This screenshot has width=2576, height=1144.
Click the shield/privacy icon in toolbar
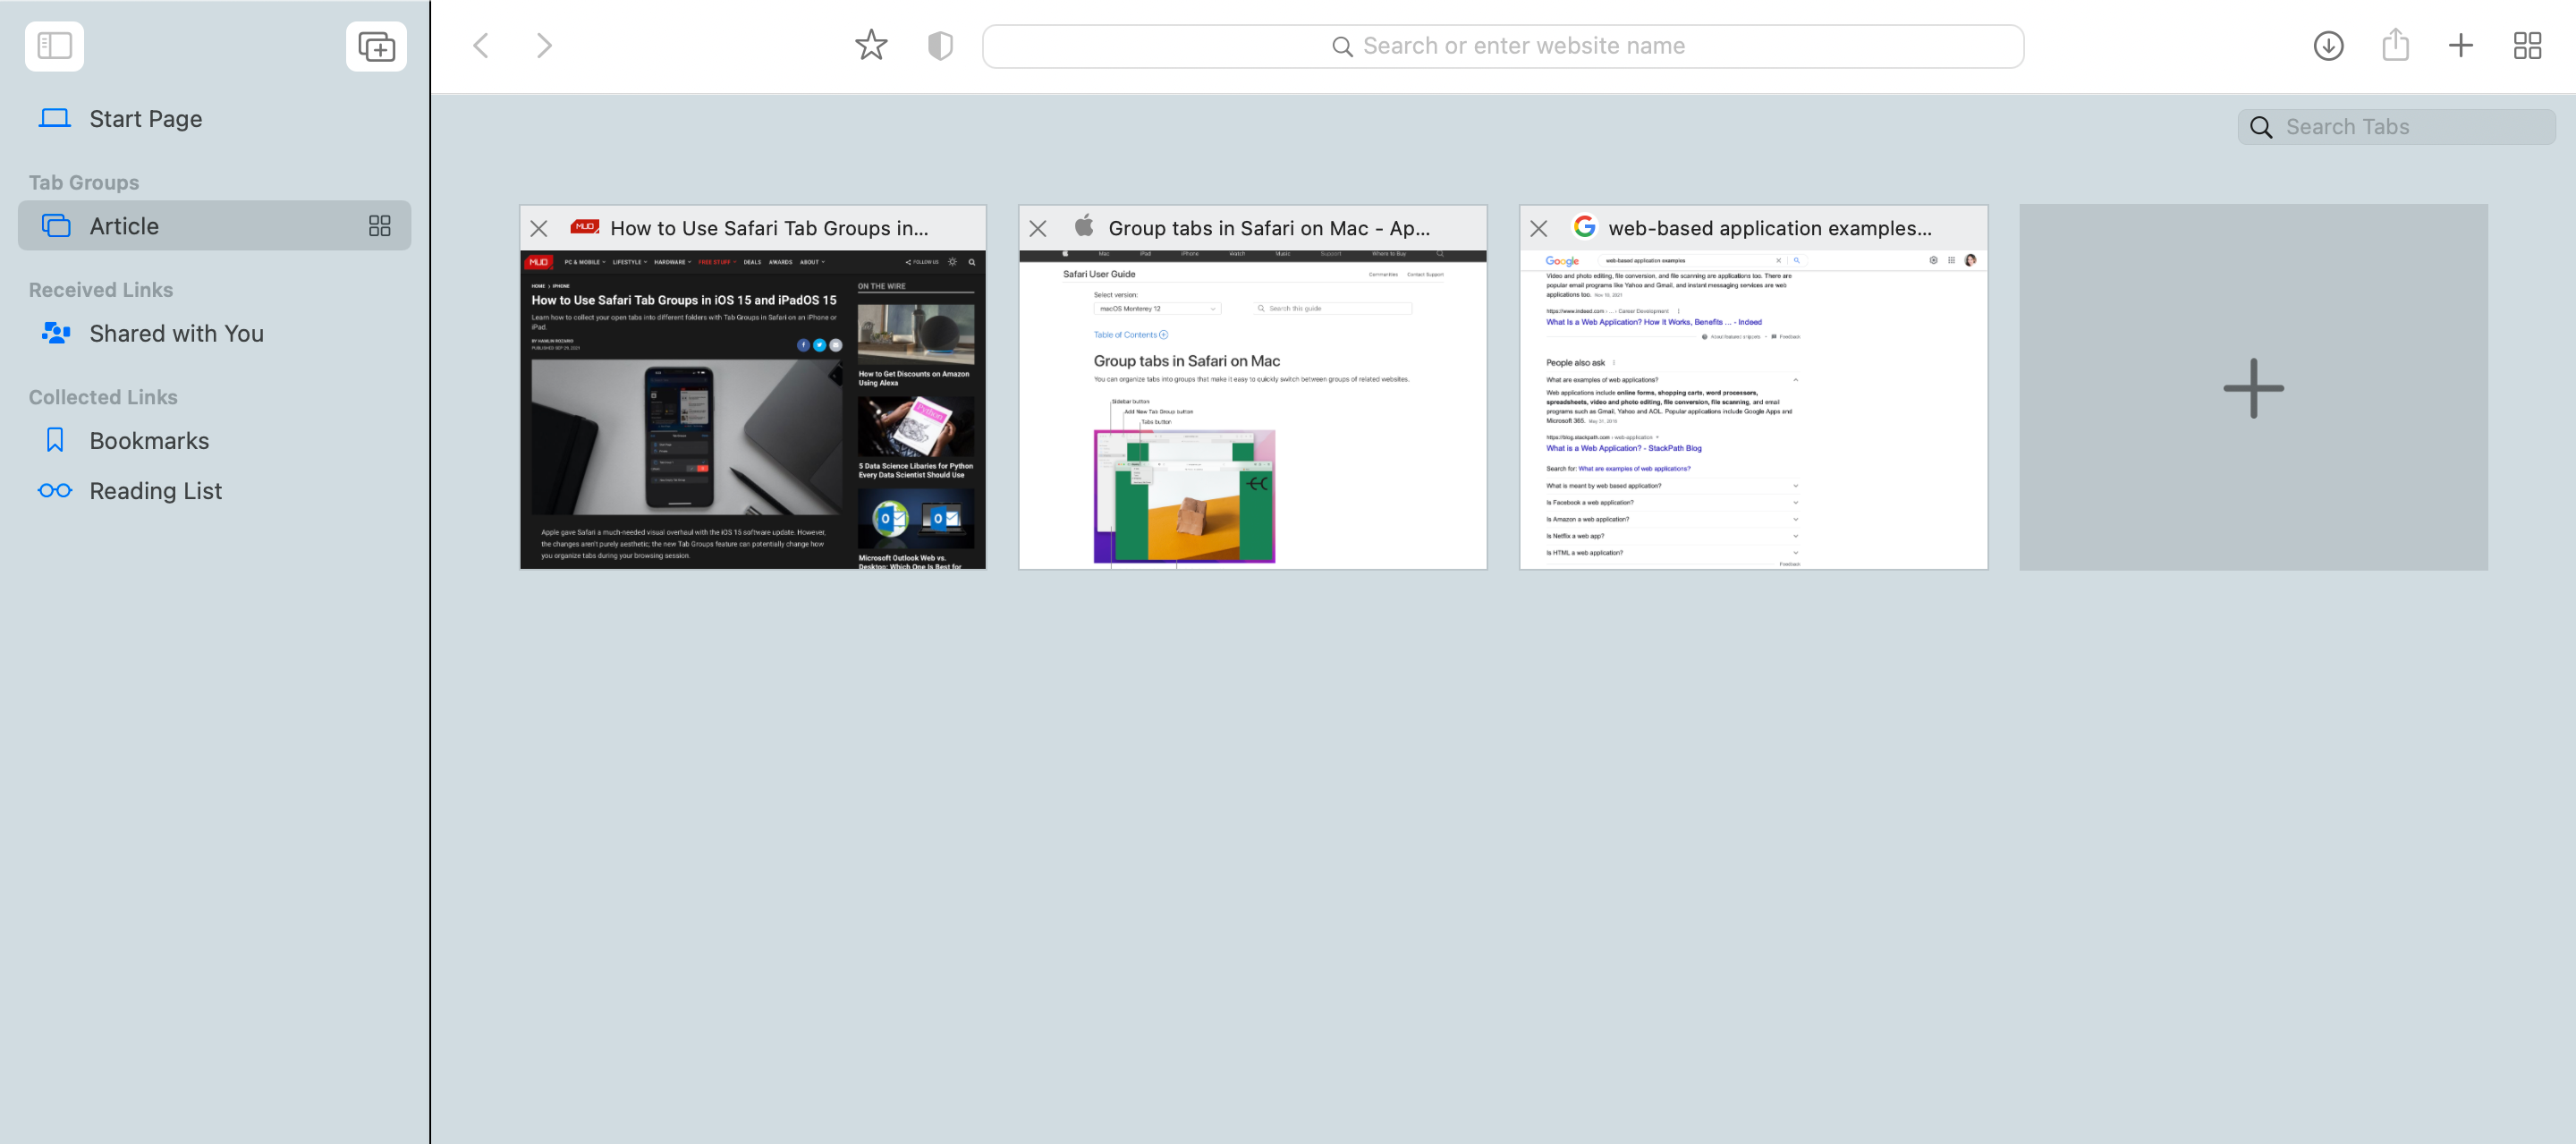[938, 45]
